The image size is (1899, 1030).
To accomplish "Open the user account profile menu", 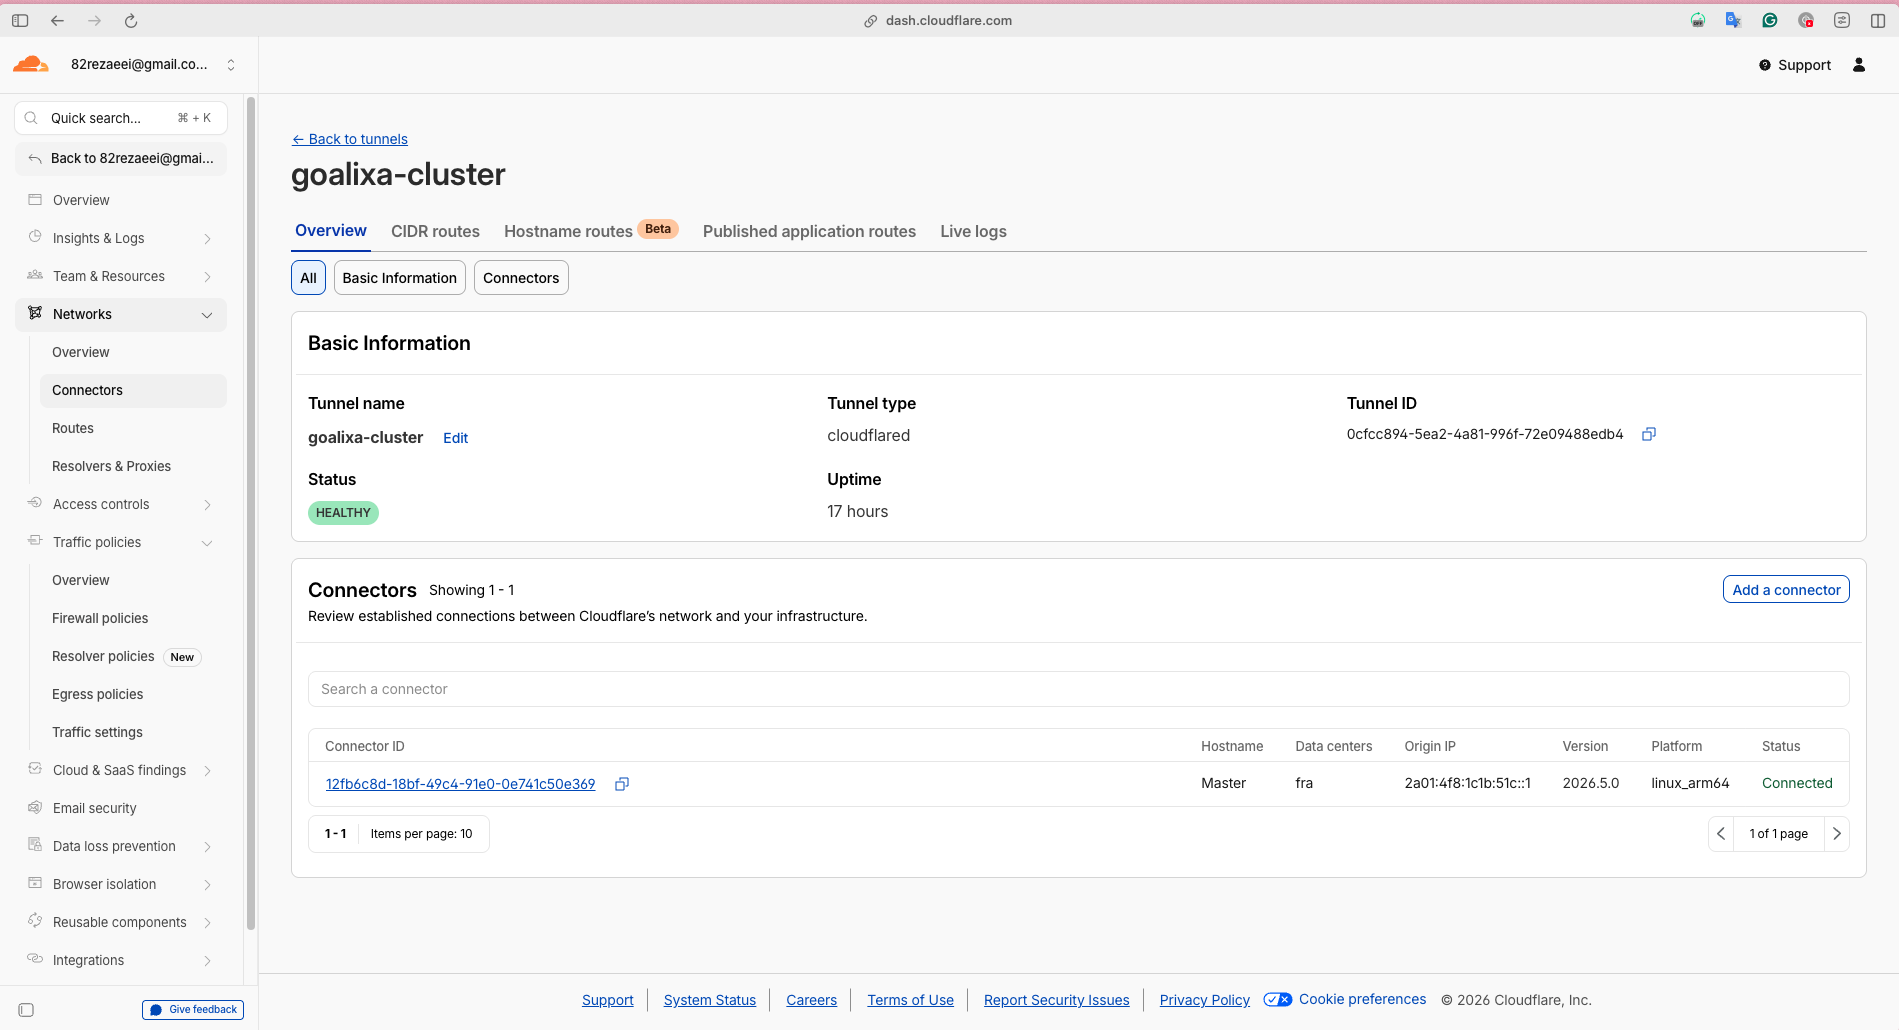I will click(x=1859, y=65).
